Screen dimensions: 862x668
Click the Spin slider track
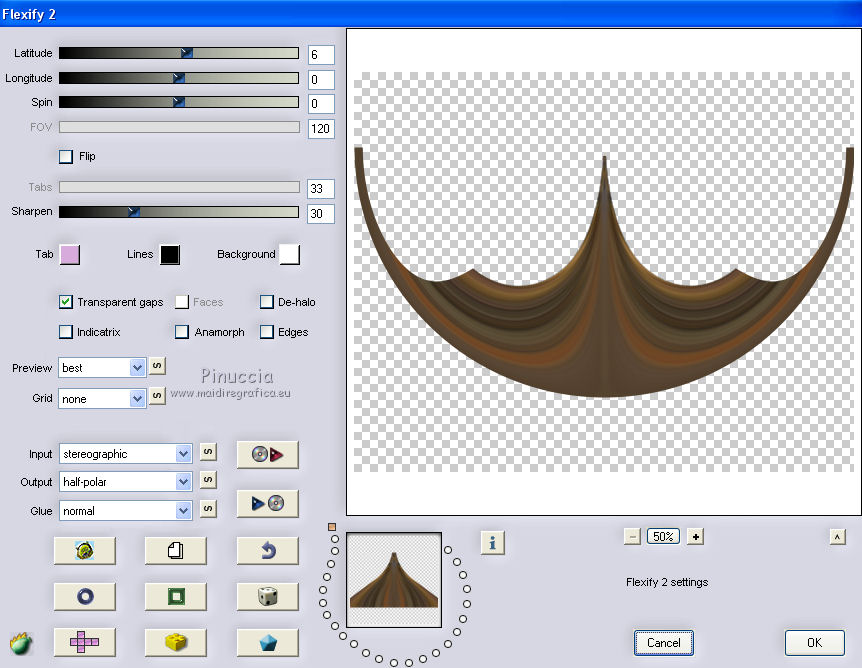click(179, 102)
